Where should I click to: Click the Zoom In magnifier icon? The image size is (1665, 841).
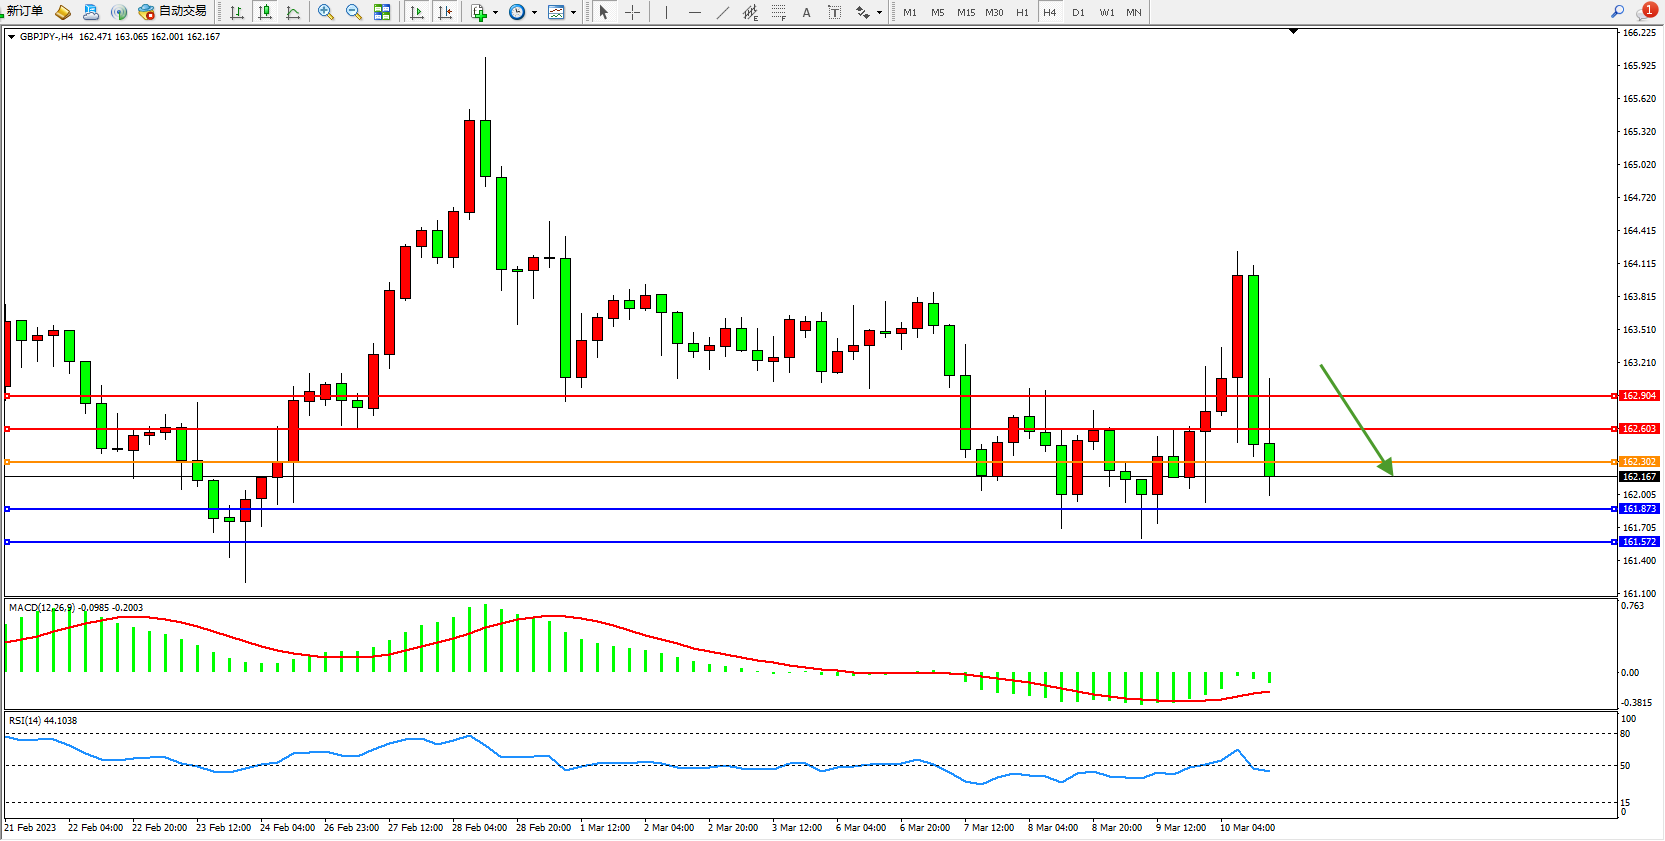tap(325, 12)
